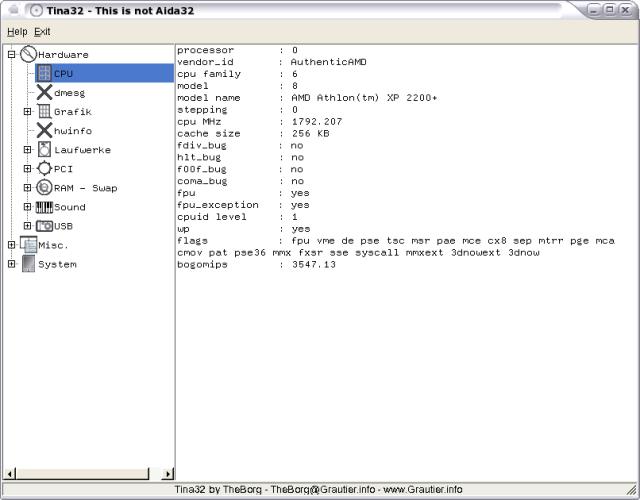Click the 'fpu_exception' label
This screenshot has width=640, height=500.
pos(218,205)
